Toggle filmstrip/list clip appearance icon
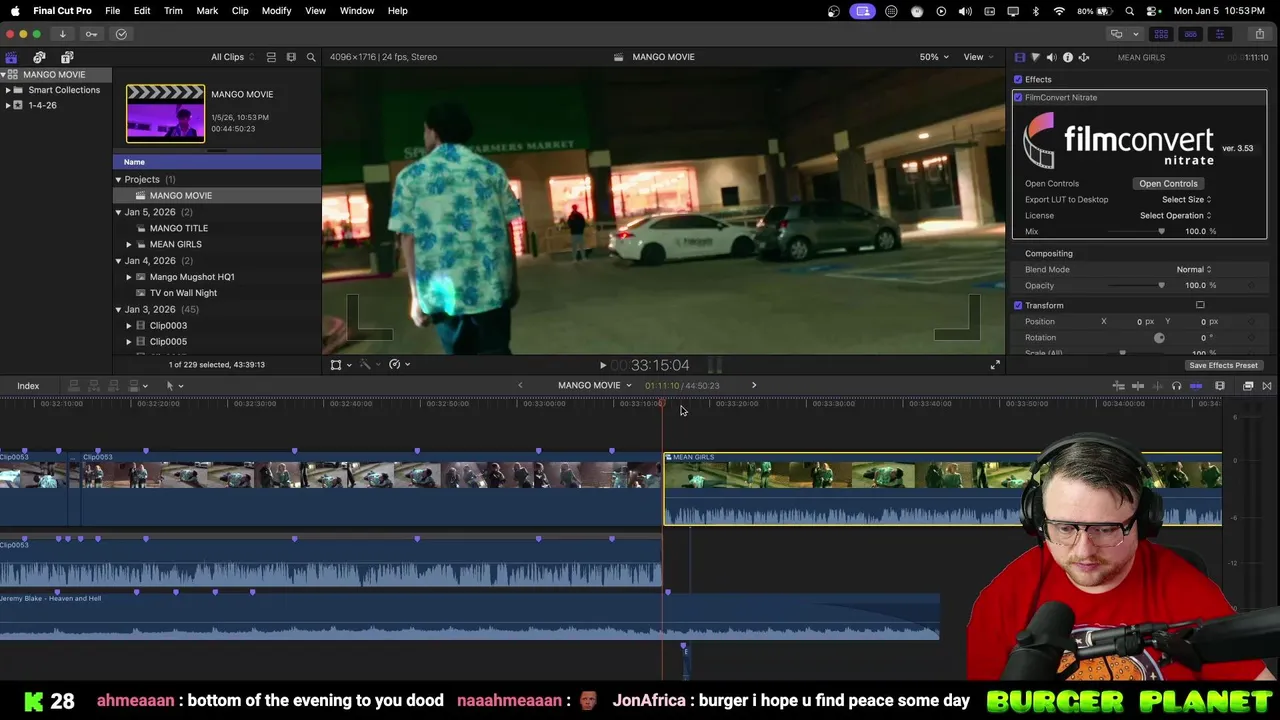This screenshot has width=1280, height=720. coord(271,57)
